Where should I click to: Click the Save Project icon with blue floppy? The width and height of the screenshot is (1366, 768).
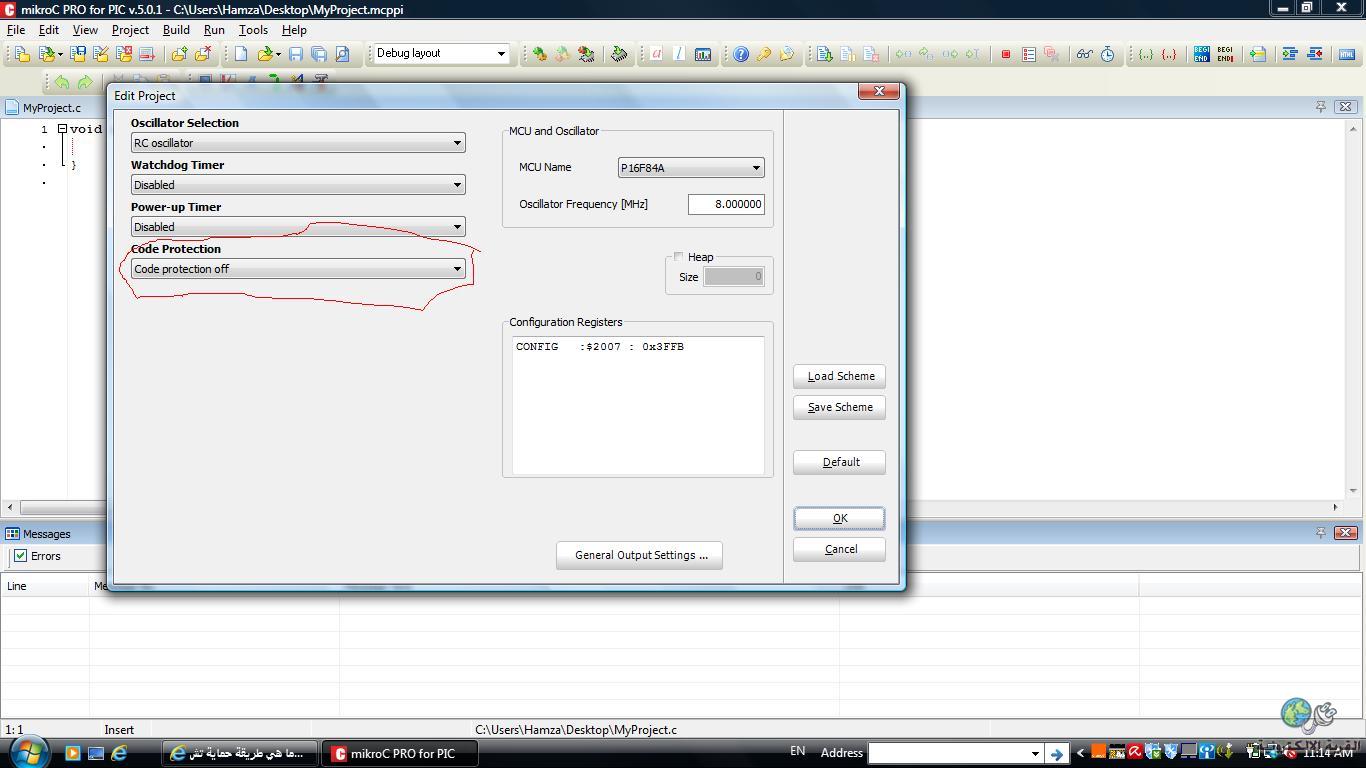point(77,54)
